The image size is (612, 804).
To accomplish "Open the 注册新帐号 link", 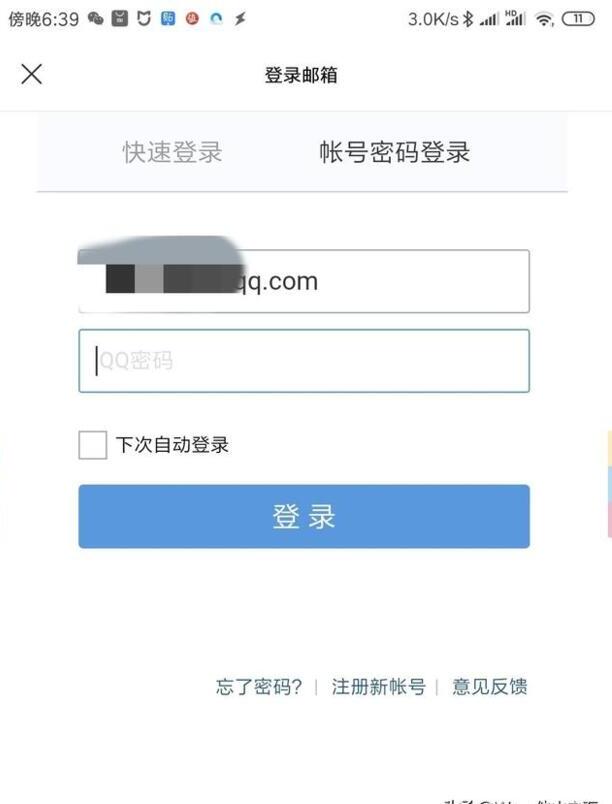I will [378, 687].
